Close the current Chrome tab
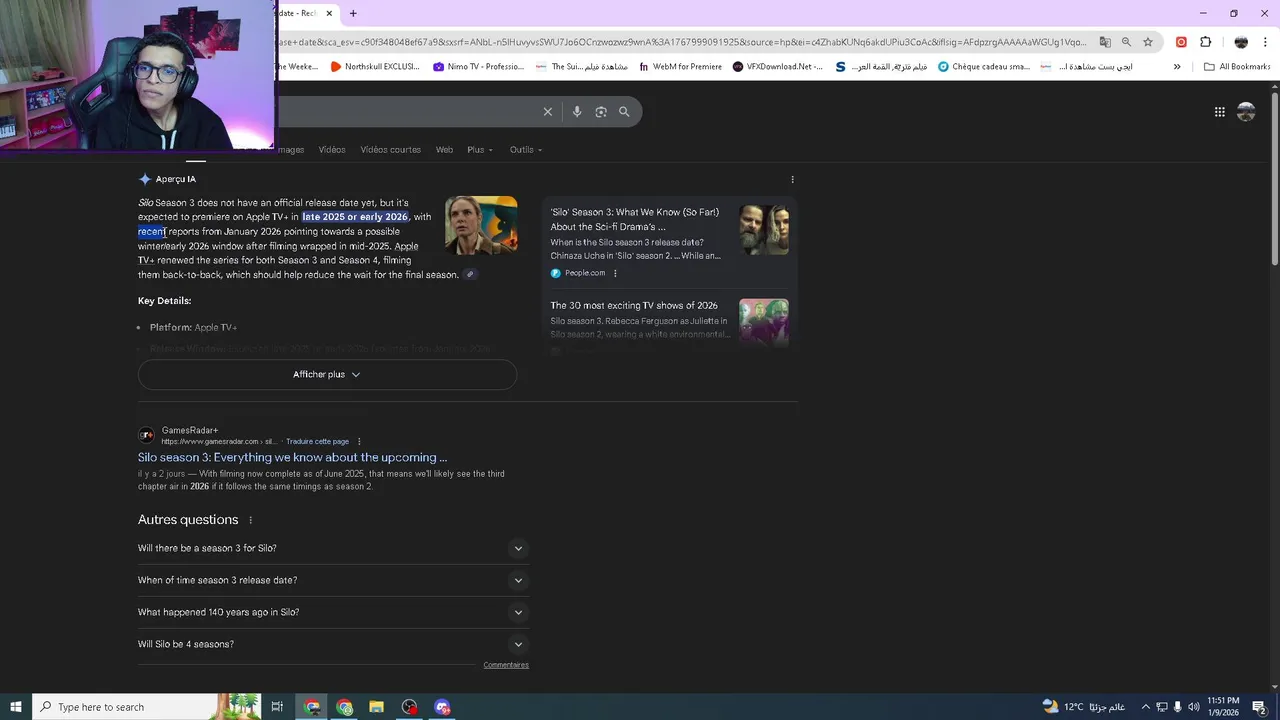 pos(329,13)
